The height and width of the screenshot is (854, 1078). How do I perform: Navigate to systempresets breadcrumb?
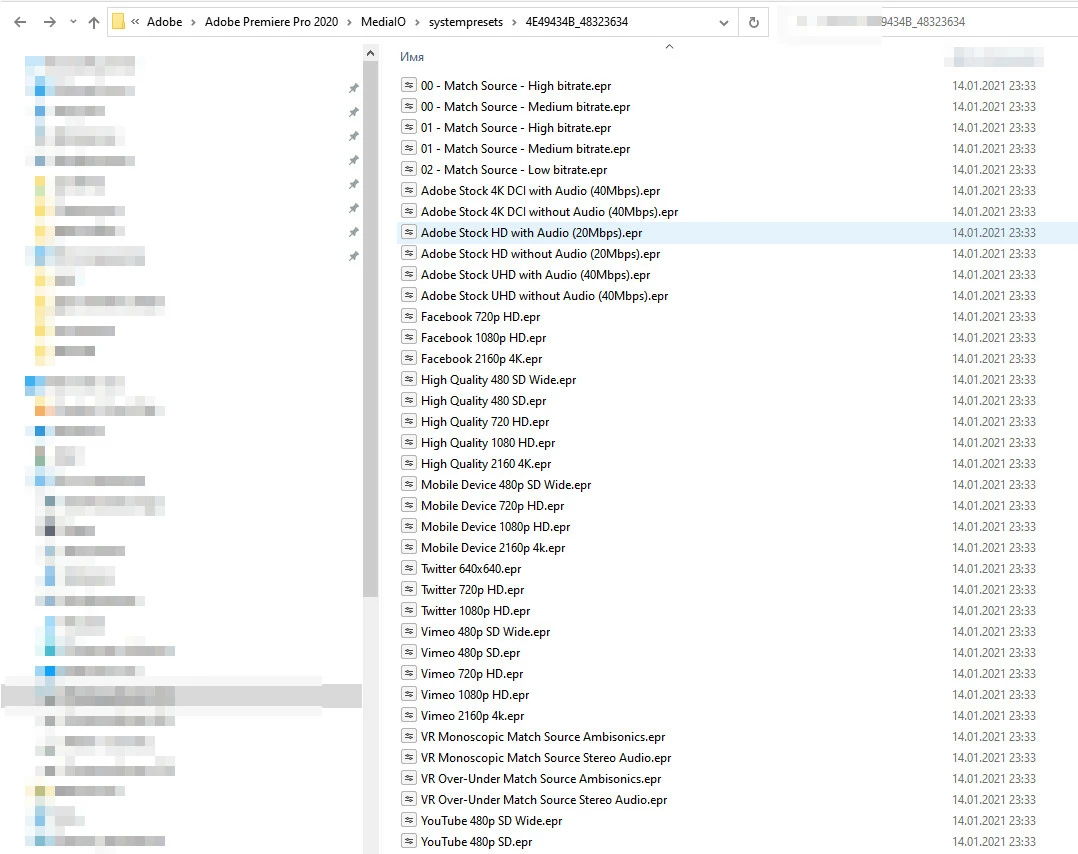point(465,22)
